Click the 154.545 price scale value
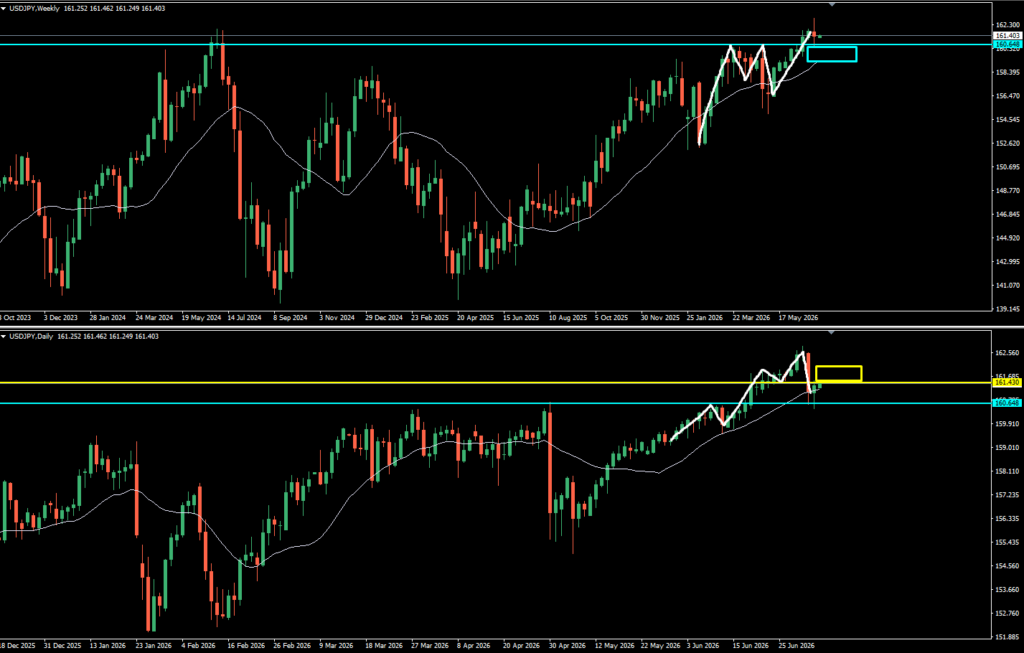Viewport: 1024px width, 653px height. [1008, 119]
